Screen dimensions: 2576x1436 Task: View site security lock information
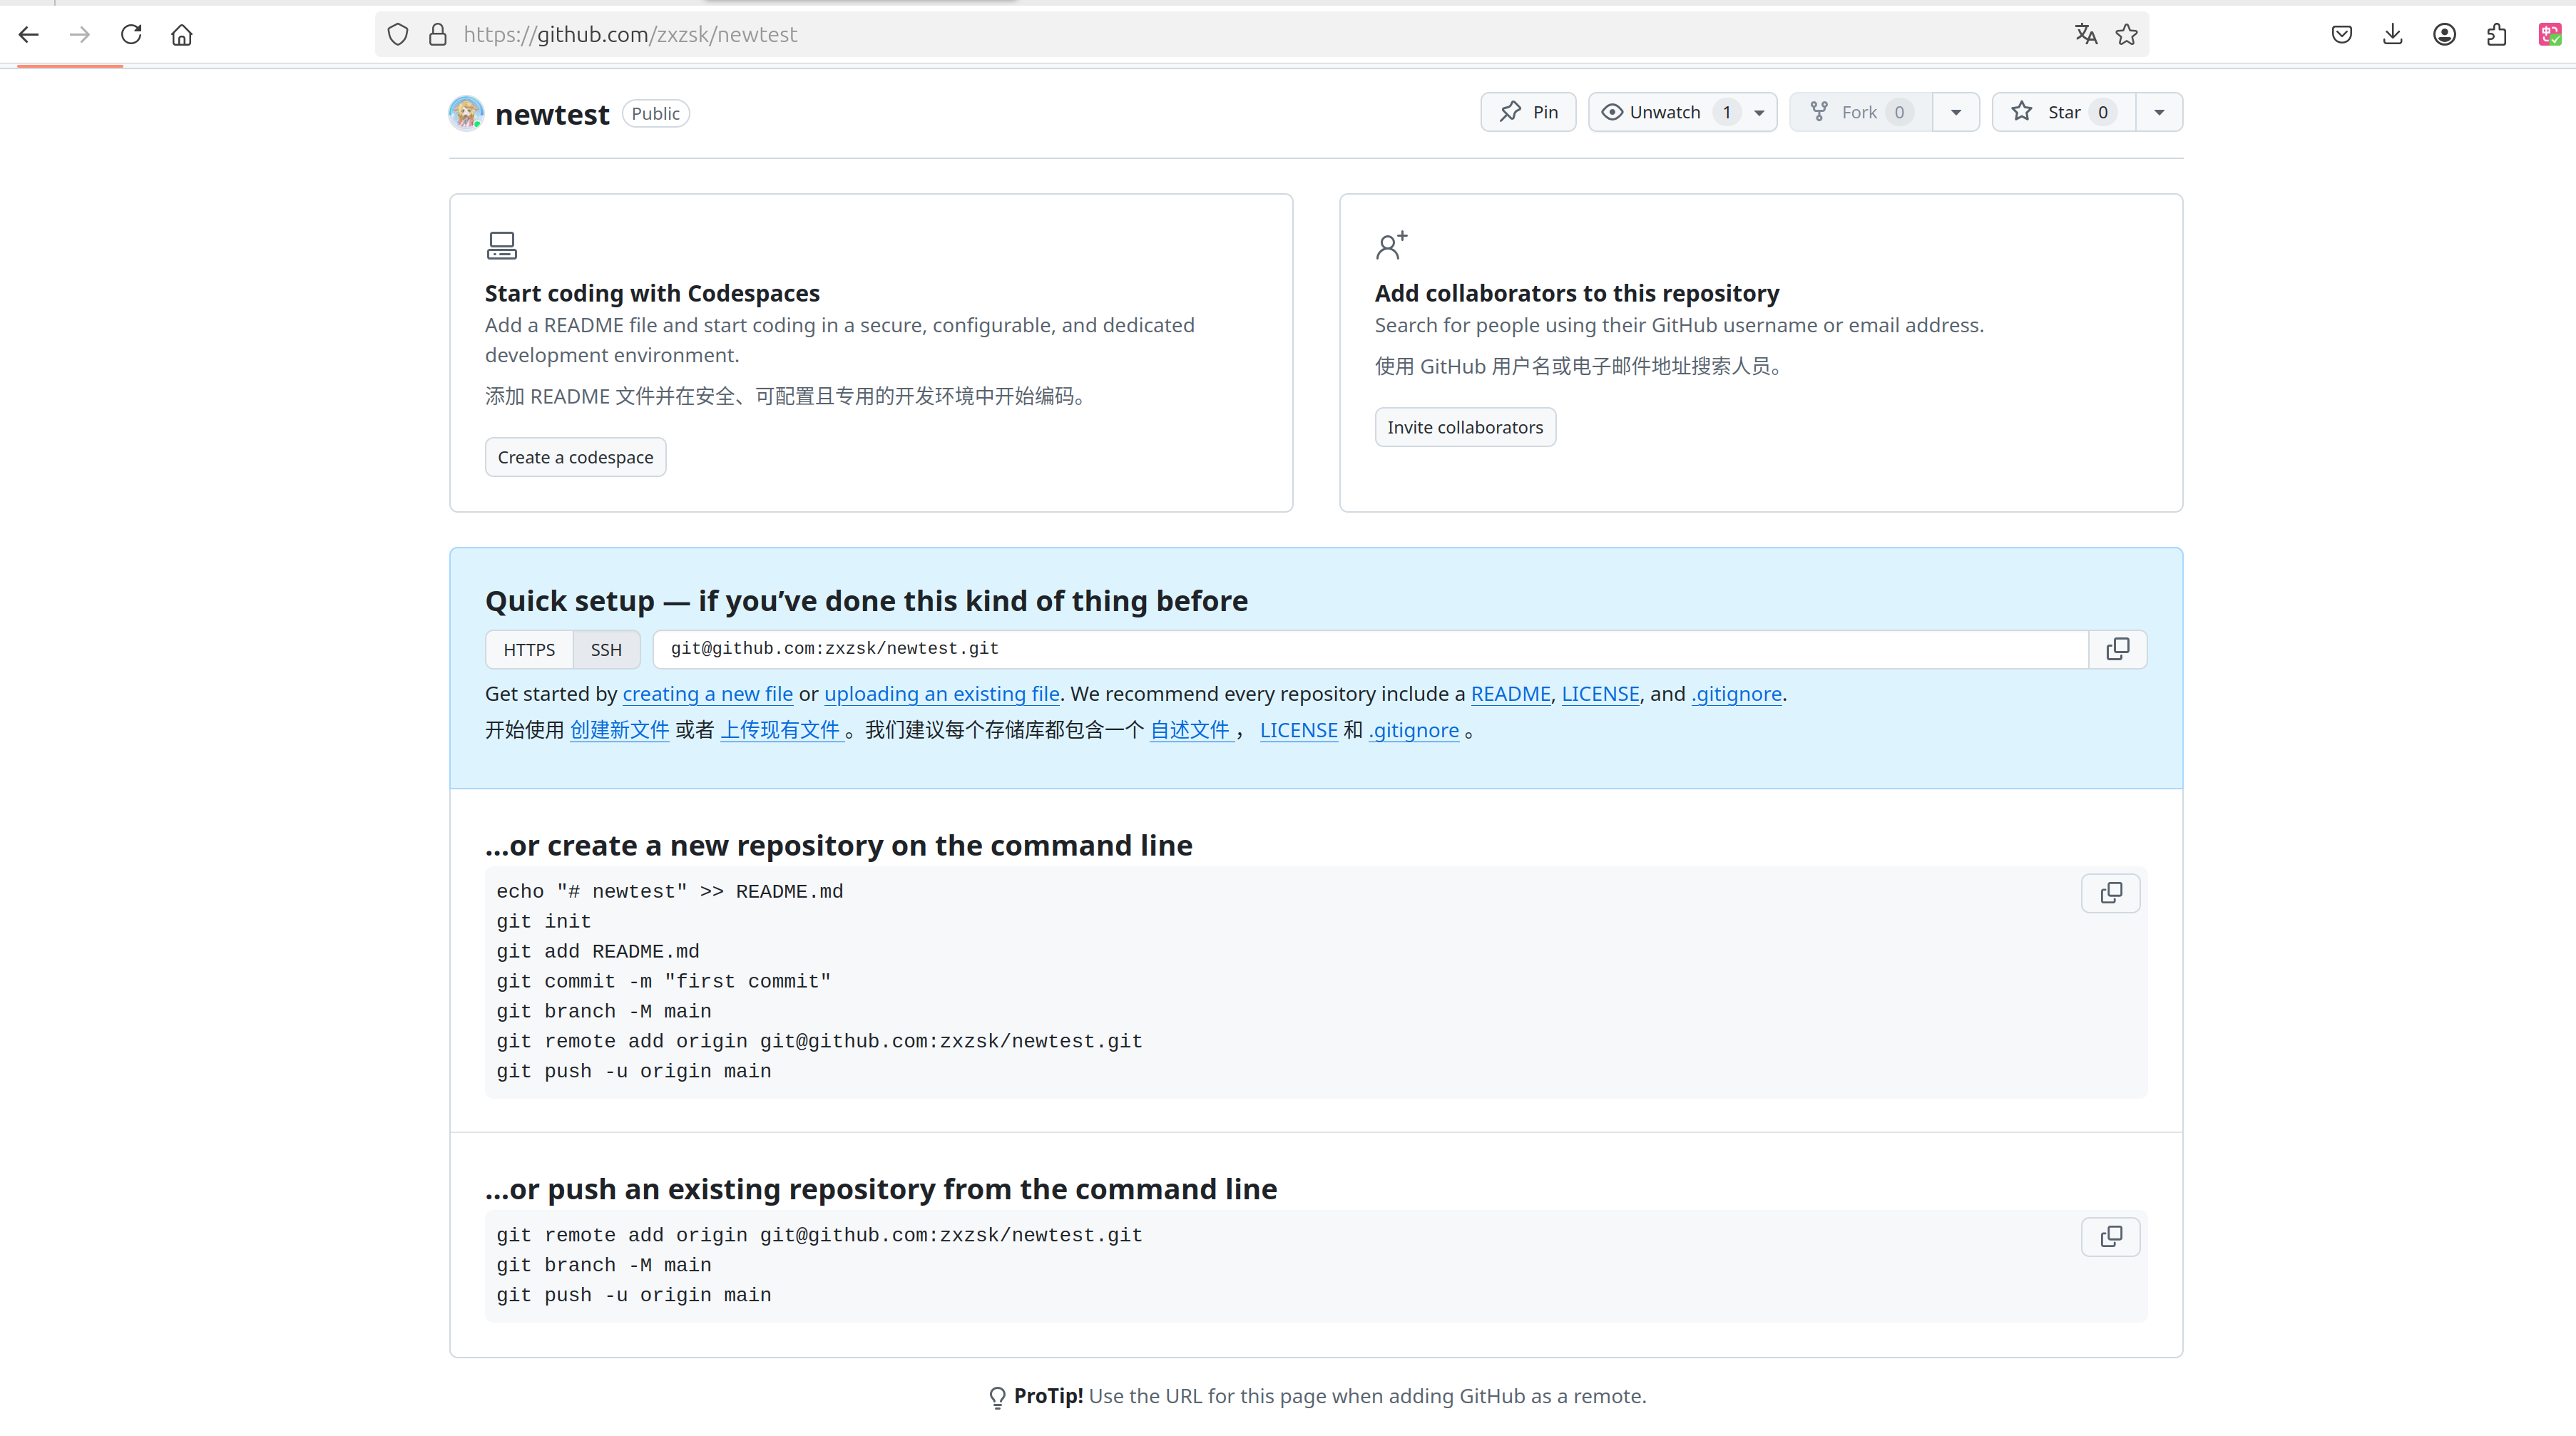(438, 35)
